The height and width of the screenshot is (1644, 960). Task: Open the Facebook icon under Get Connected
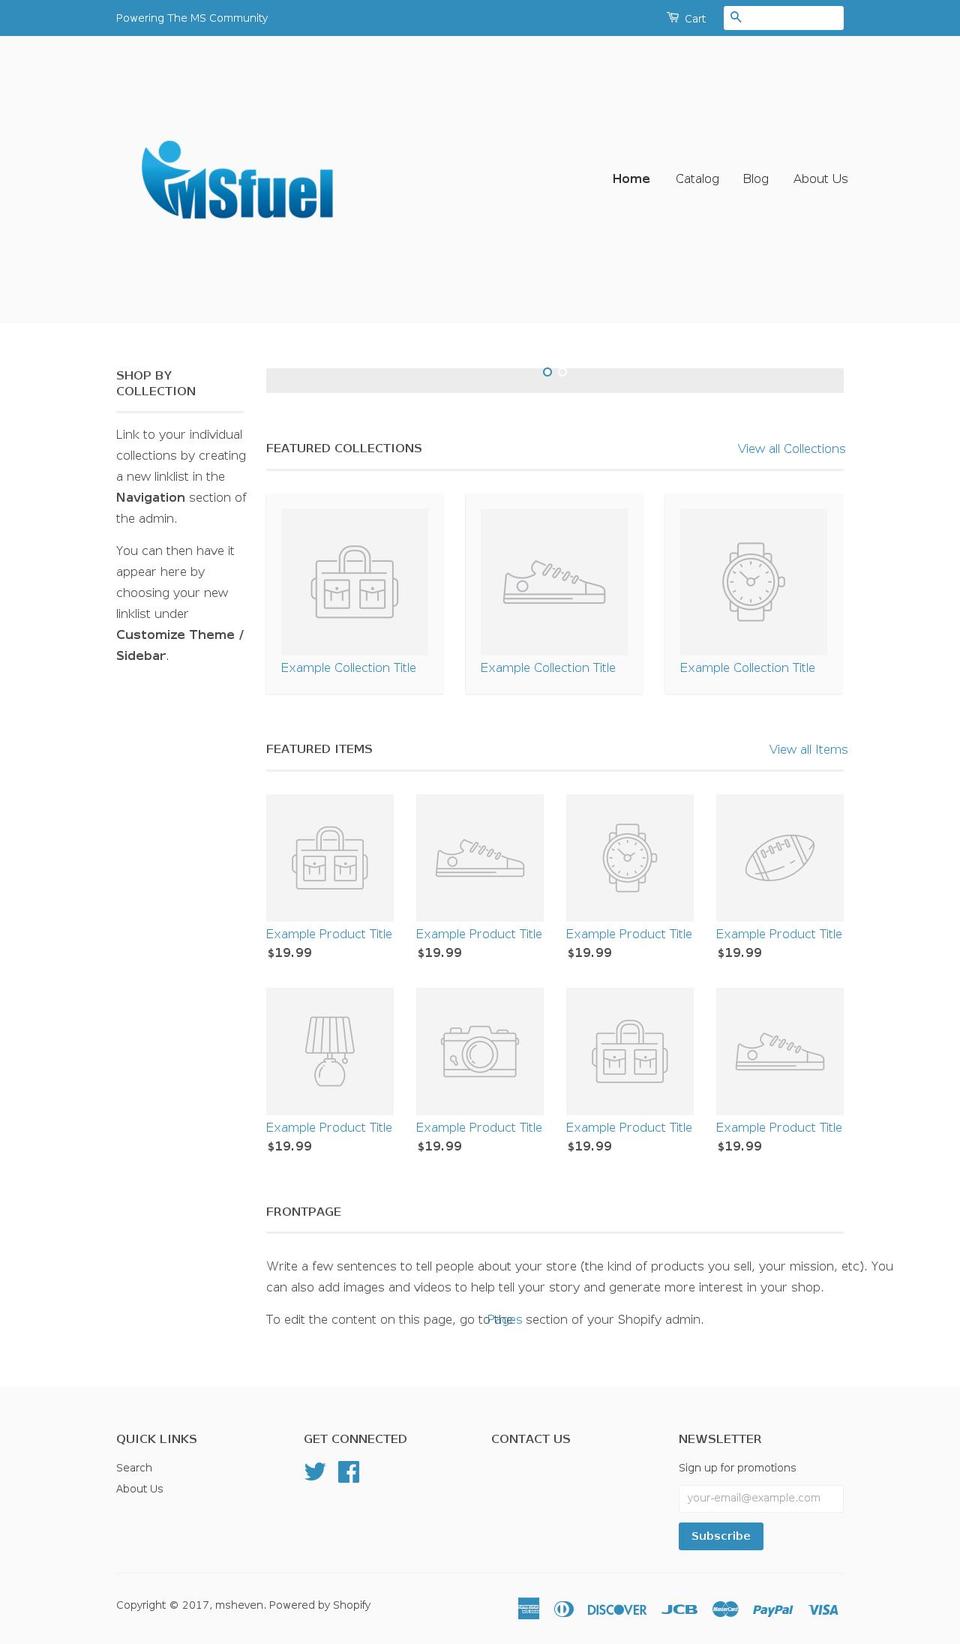[348, 1471]
